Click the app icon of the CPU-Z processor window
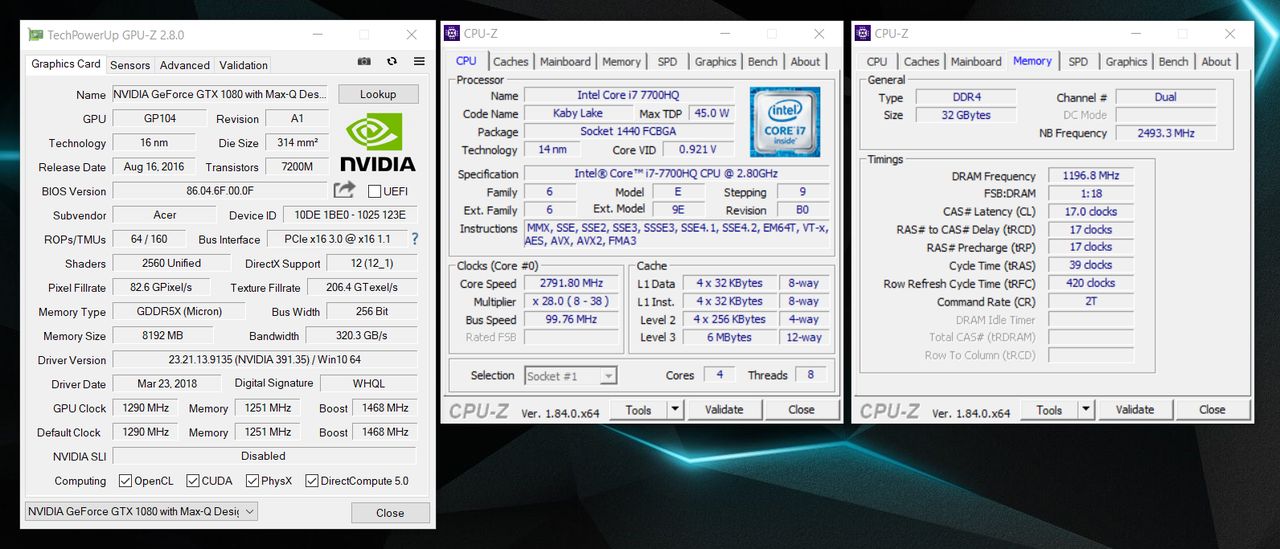This screenshot has height=549, width=1280. [452, 33]
